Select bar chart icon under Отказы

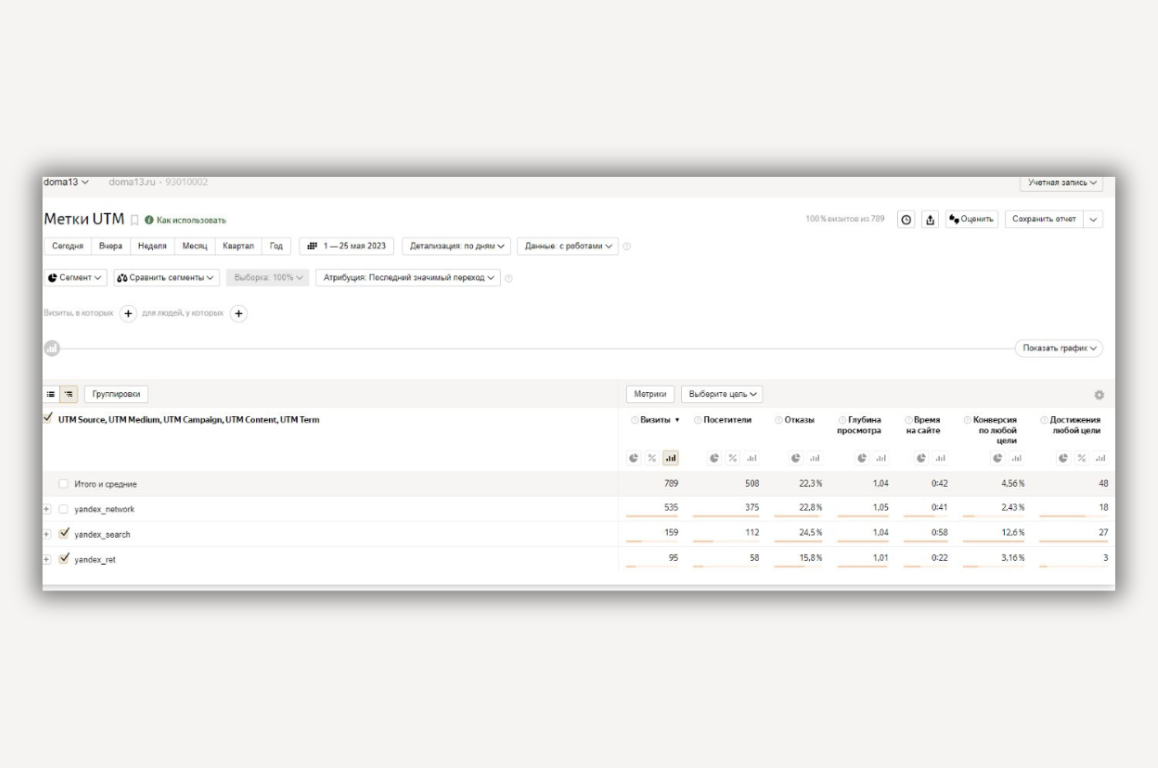pos(815,459)
